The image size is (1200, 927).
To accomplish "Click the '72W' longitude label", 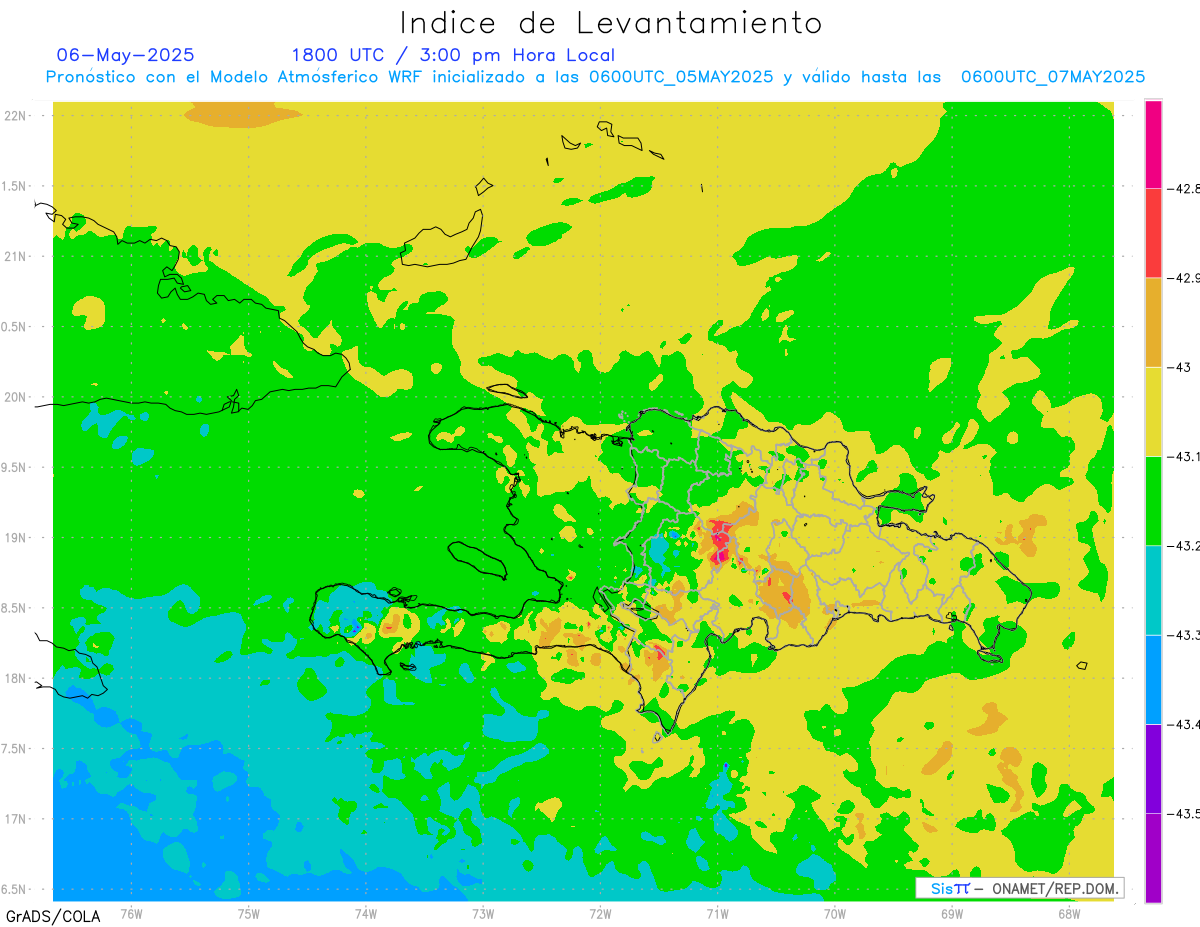I will [x=600, y=912].
